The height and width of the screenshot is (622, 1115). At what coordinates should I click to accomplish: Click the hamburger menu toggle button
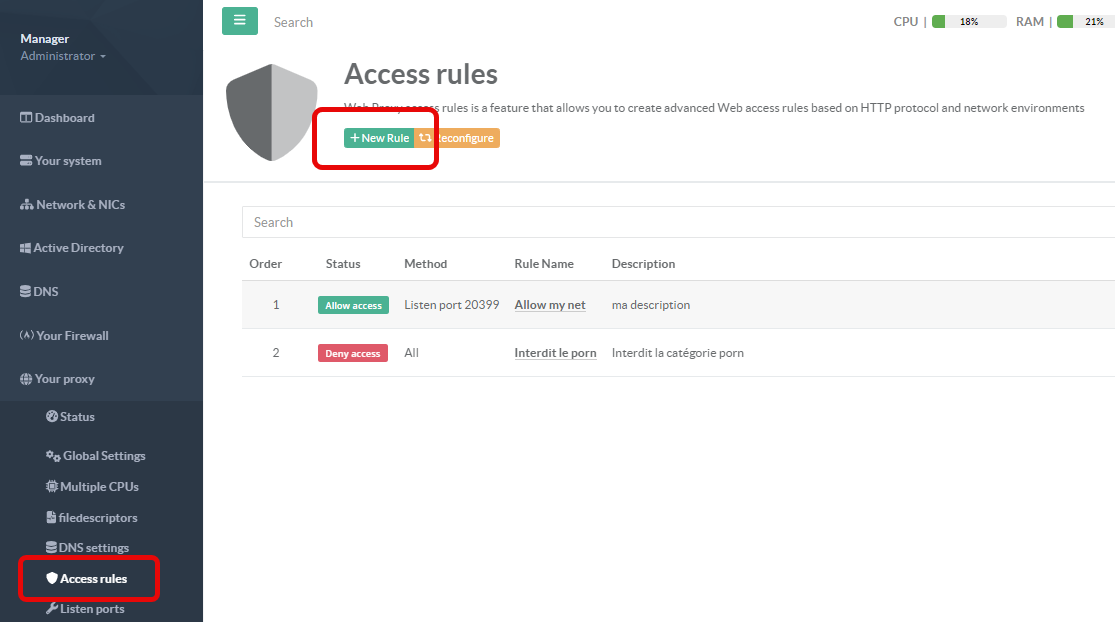pyautogui.click(x=239, y=21)
